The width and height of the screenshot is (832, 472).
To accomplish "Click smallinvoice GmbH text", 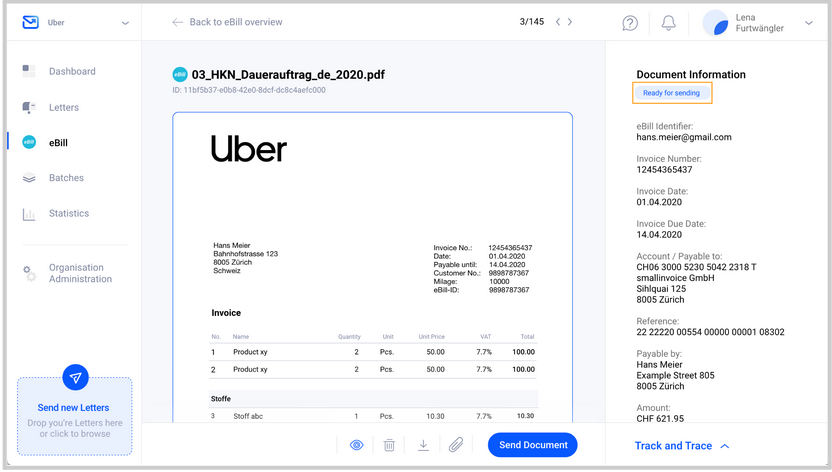I will 675,278.
